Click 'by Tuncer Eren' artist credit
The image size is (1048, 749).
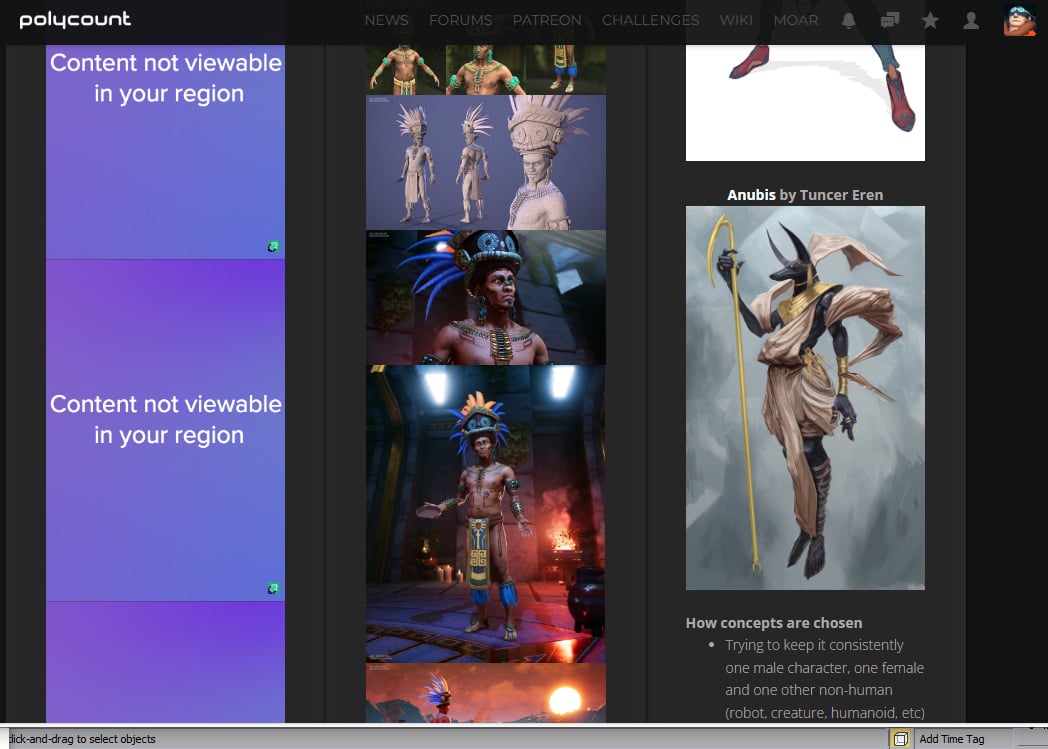pos(831,195)
